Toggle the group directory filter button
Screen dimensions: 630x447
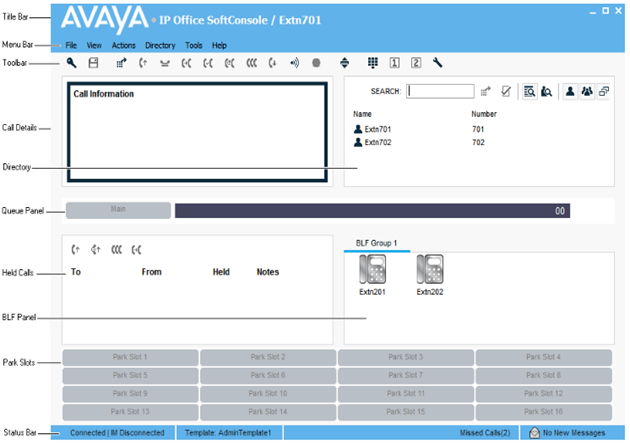[588, 91]
